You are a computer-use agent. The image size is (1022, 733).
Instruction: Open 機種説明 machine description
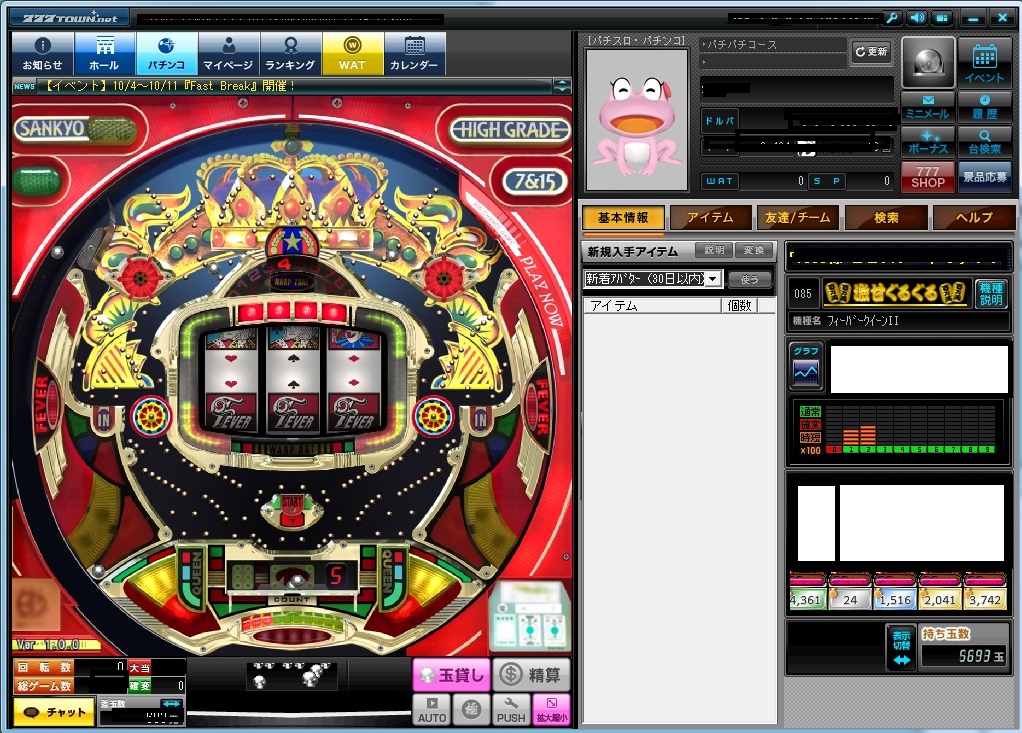[x=991, y=294]
